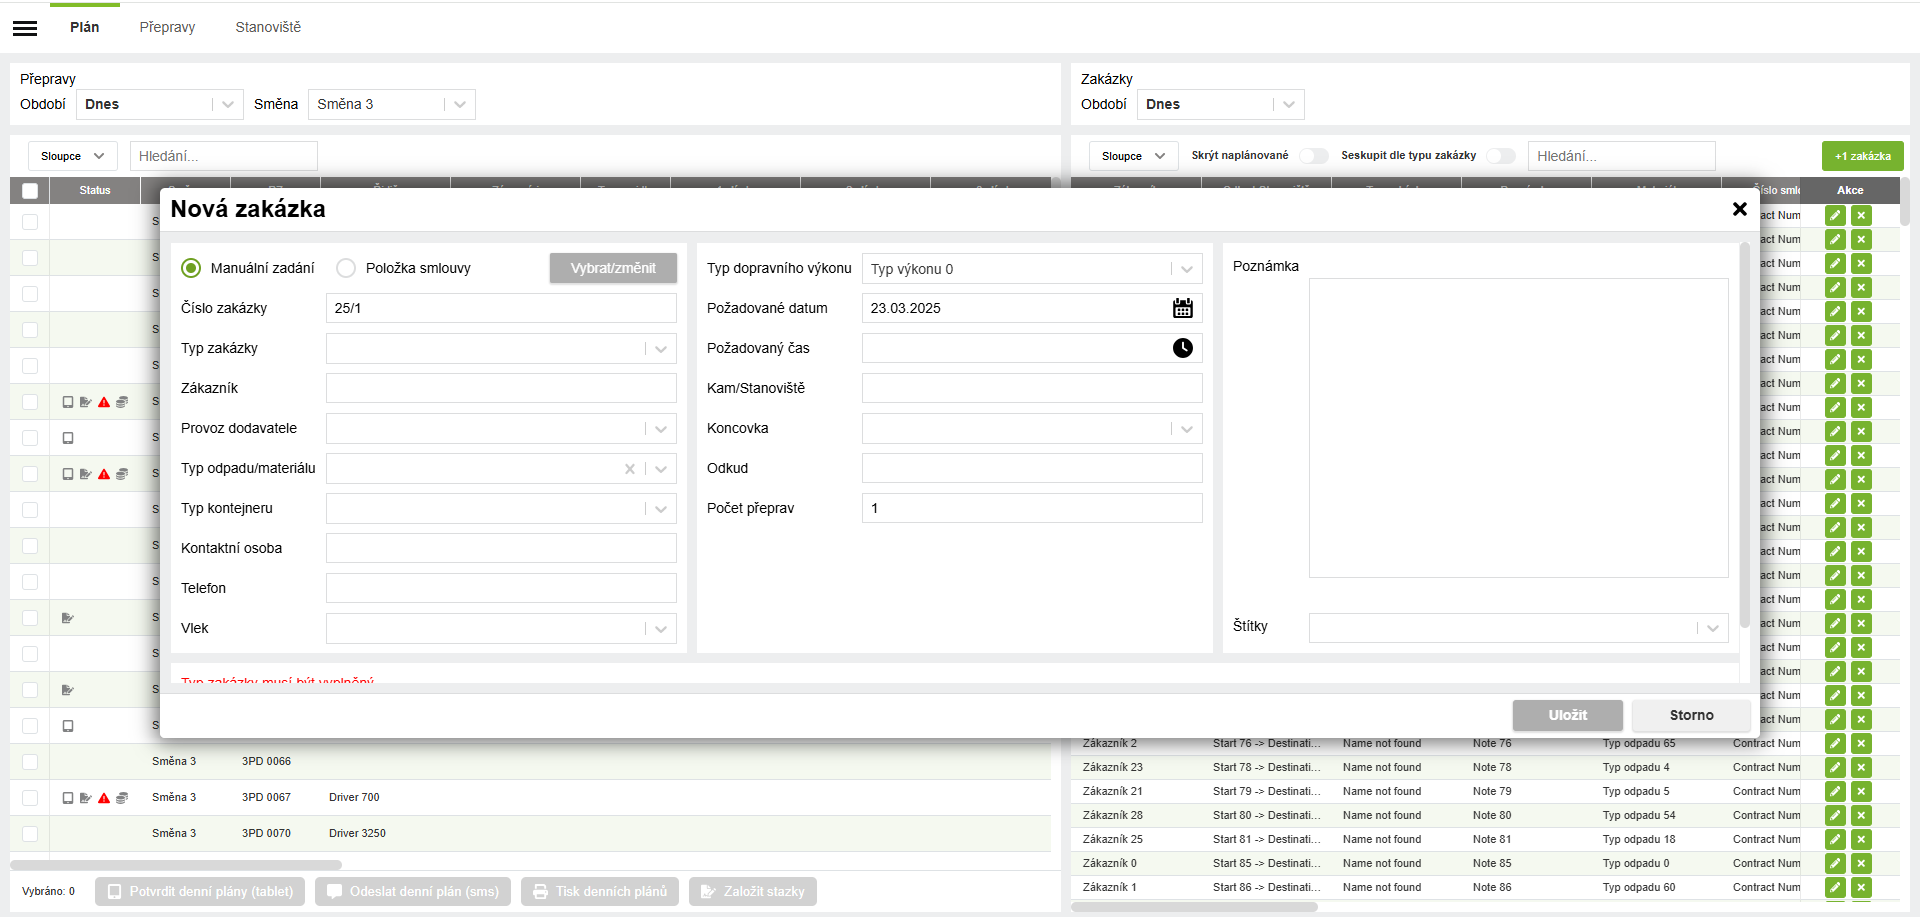Select the Položka smlouvy radio option
Image resolution: width=1920 pixels, height=917 pixels.
[x=346, y=268]
